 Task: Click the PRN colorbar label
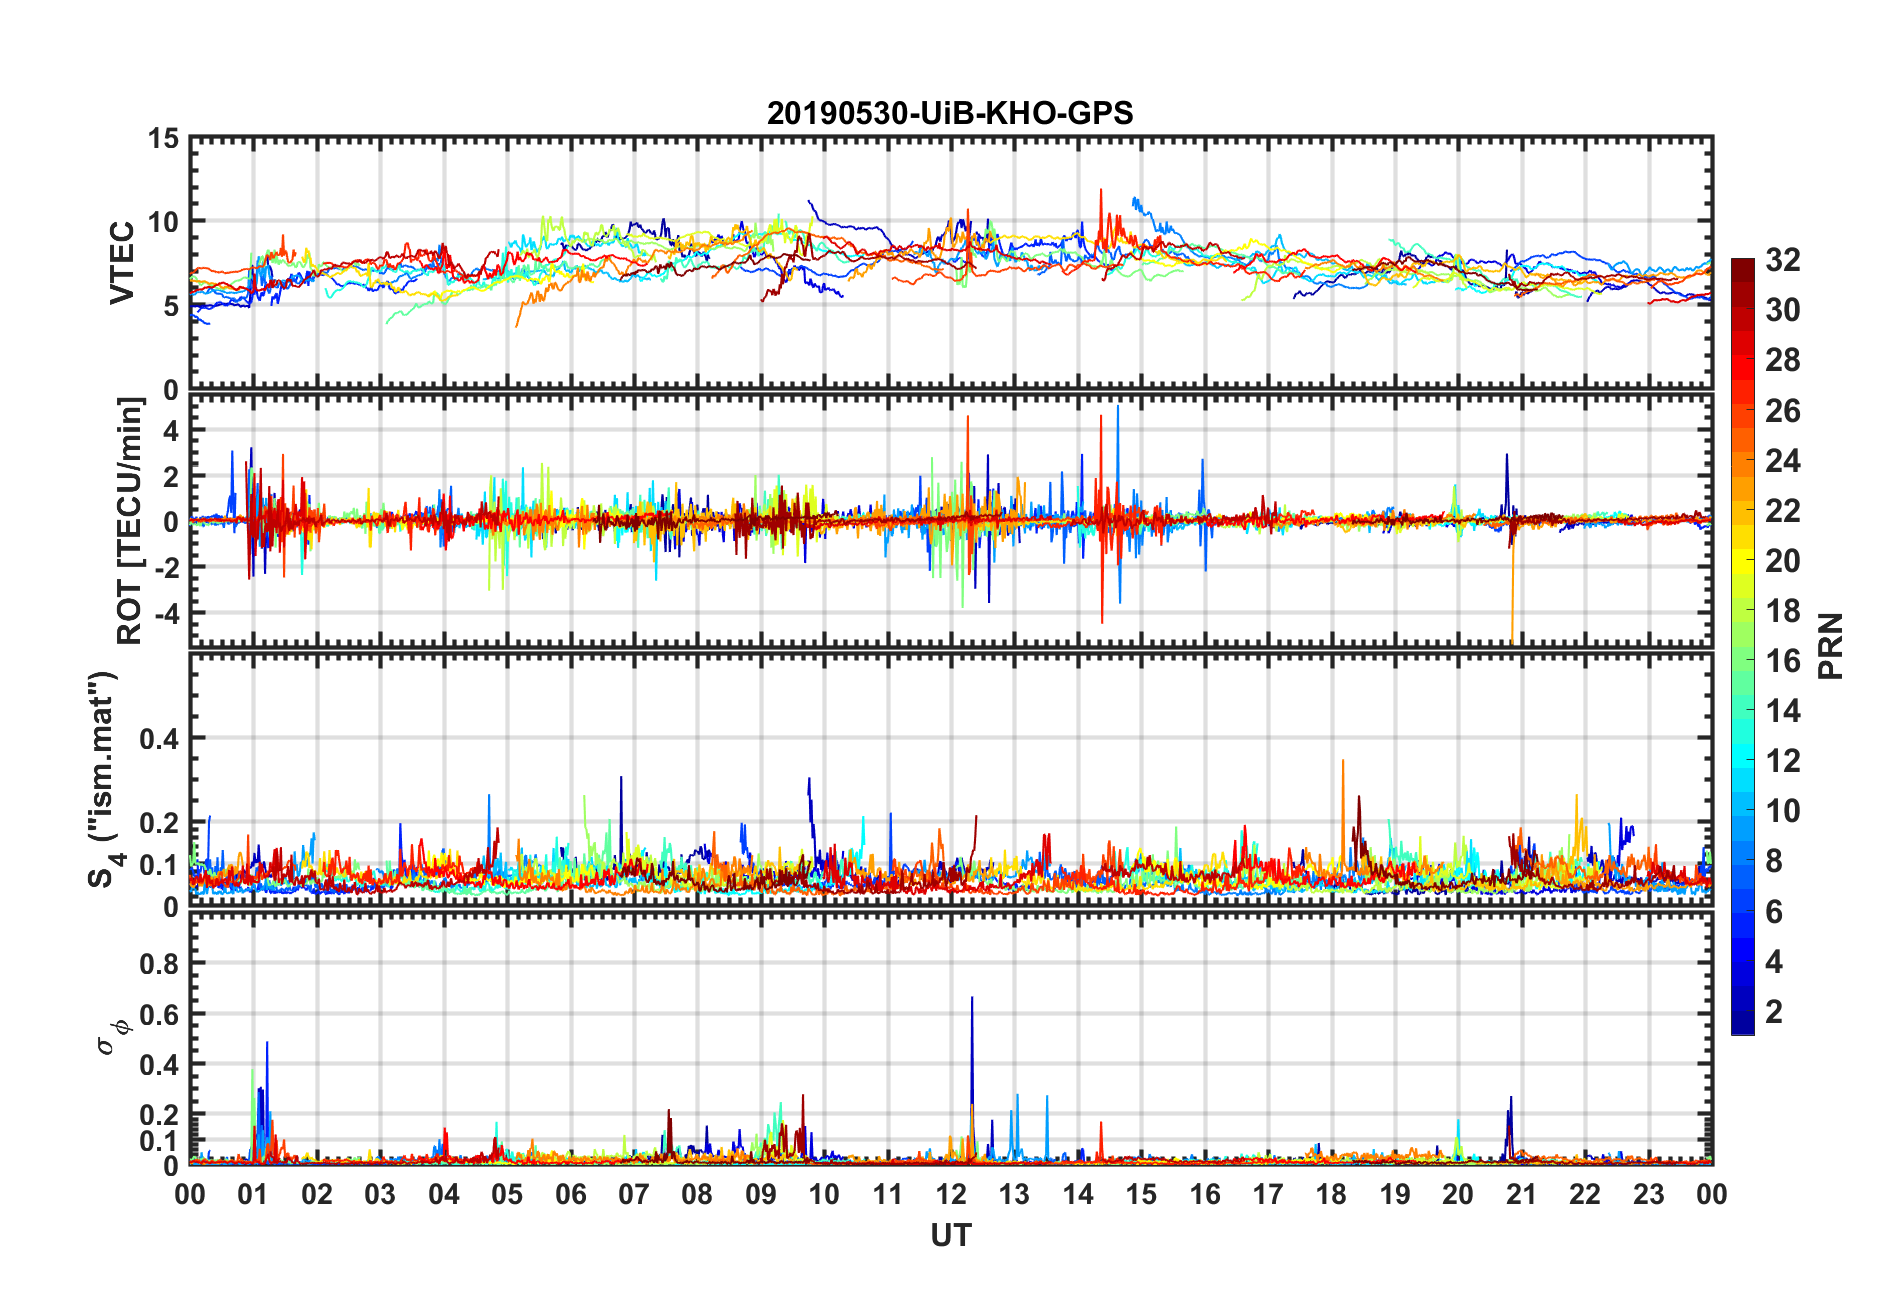[1831, 646]
